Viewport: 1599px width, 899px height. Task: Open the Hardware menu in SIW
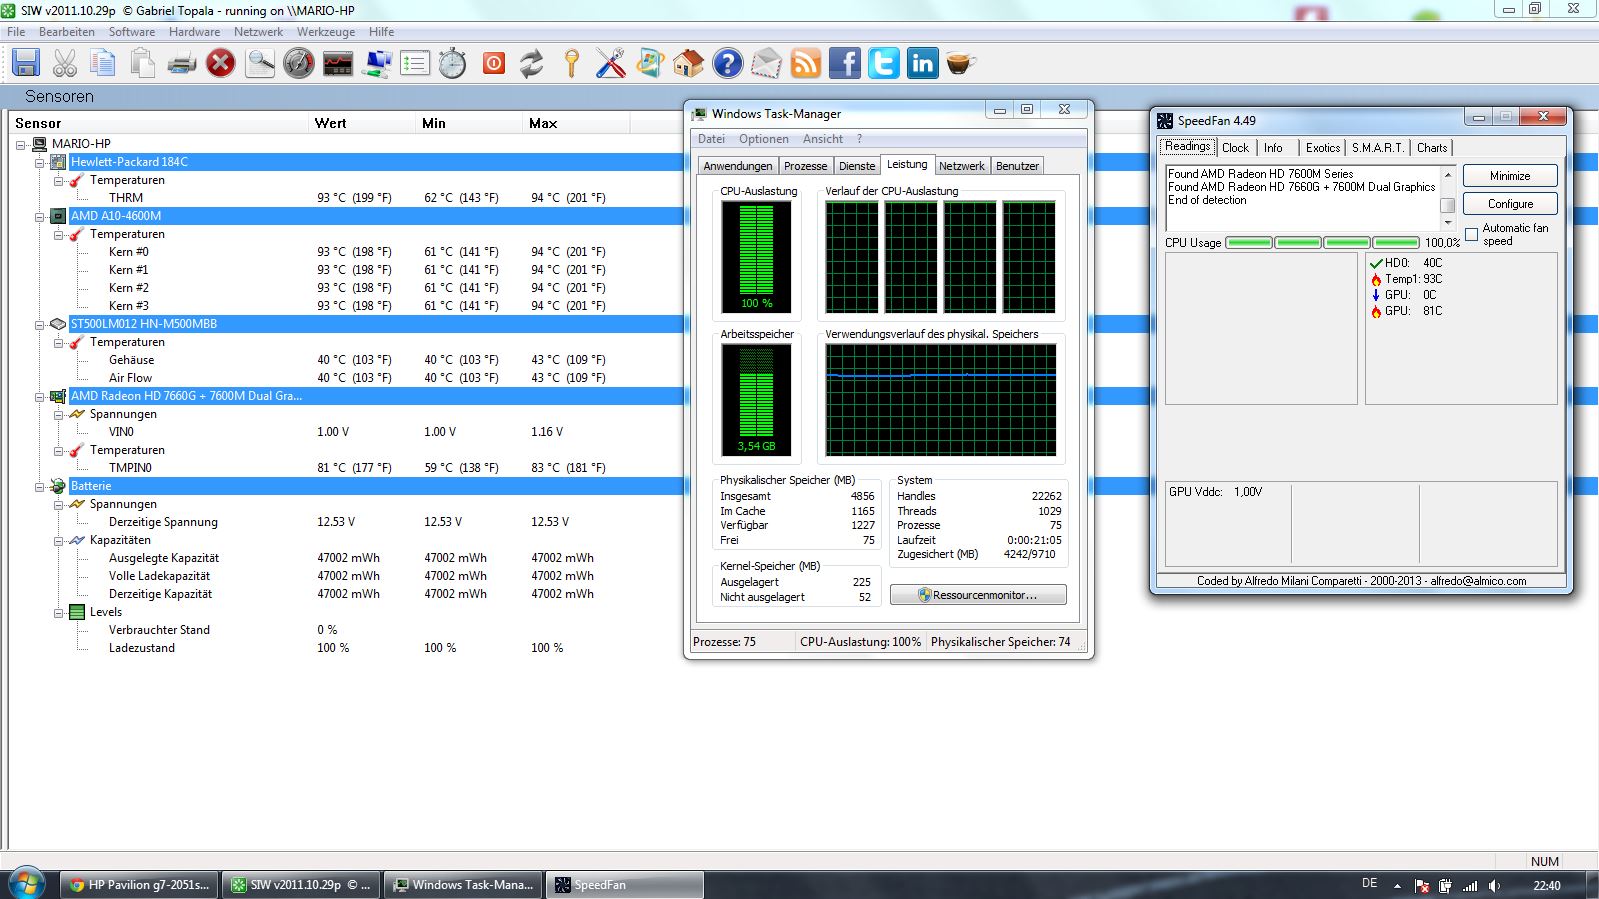click(194, 32)
